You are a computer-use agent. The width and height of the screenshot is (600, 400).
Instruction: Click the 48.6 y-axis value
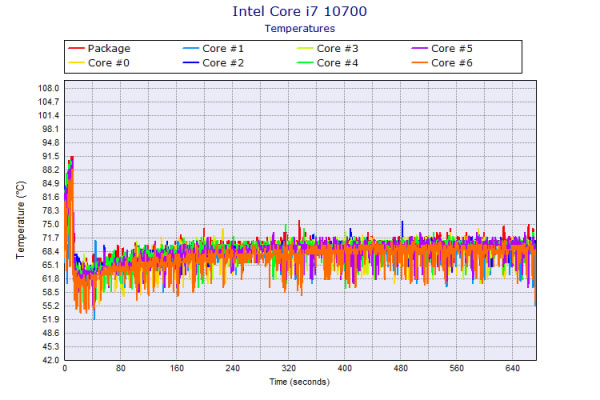[x=51, y=333]
